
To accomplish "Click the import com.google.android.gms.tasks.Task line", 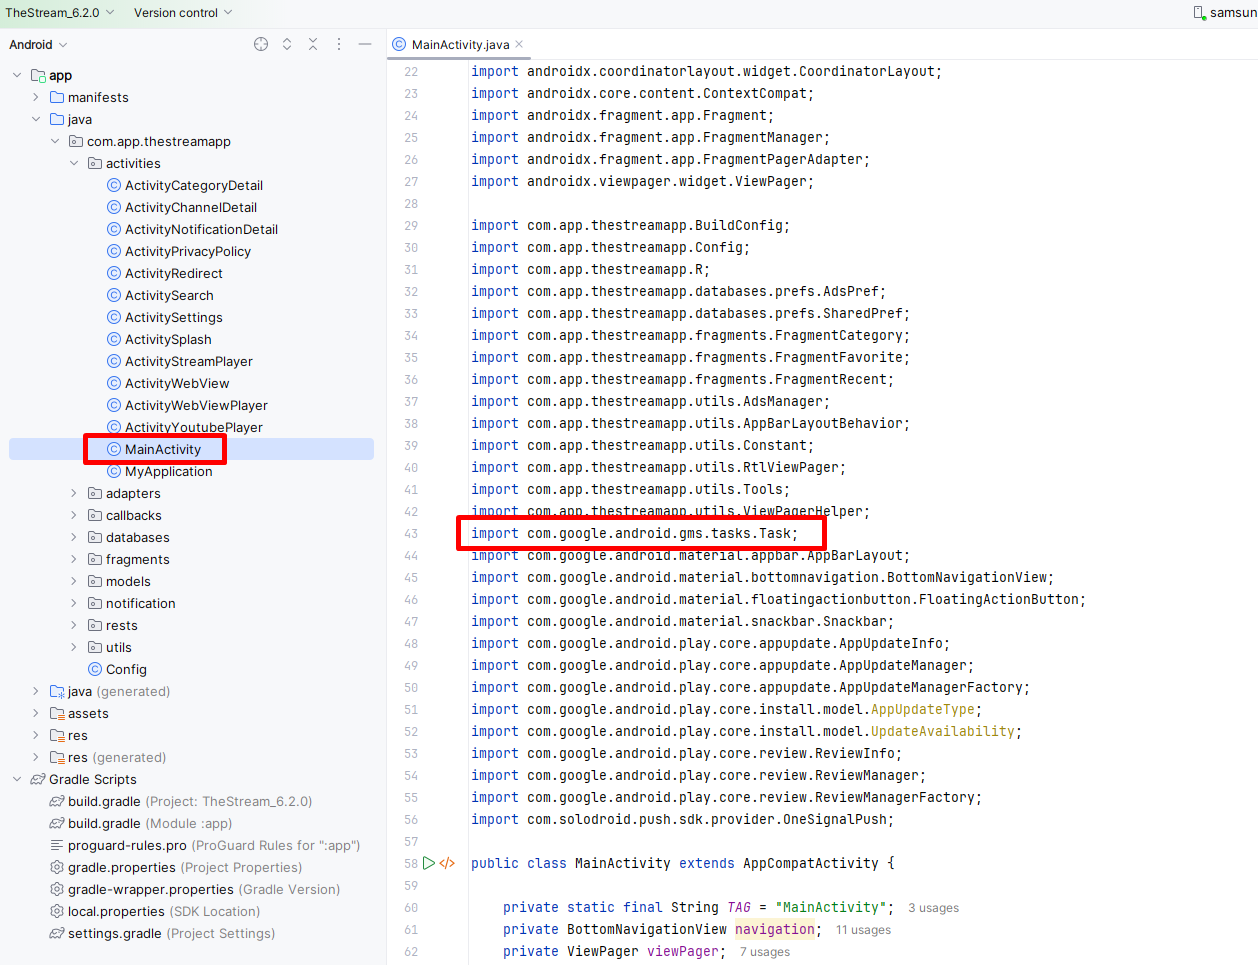I will [x=635, y=533].
